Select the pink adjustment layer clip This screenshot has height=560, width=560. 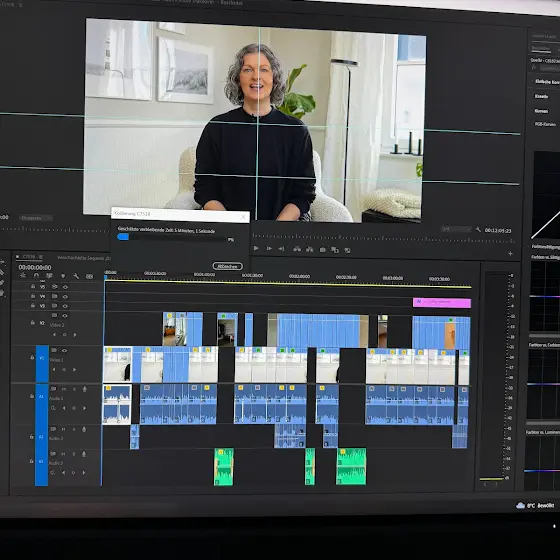point(442,302)
